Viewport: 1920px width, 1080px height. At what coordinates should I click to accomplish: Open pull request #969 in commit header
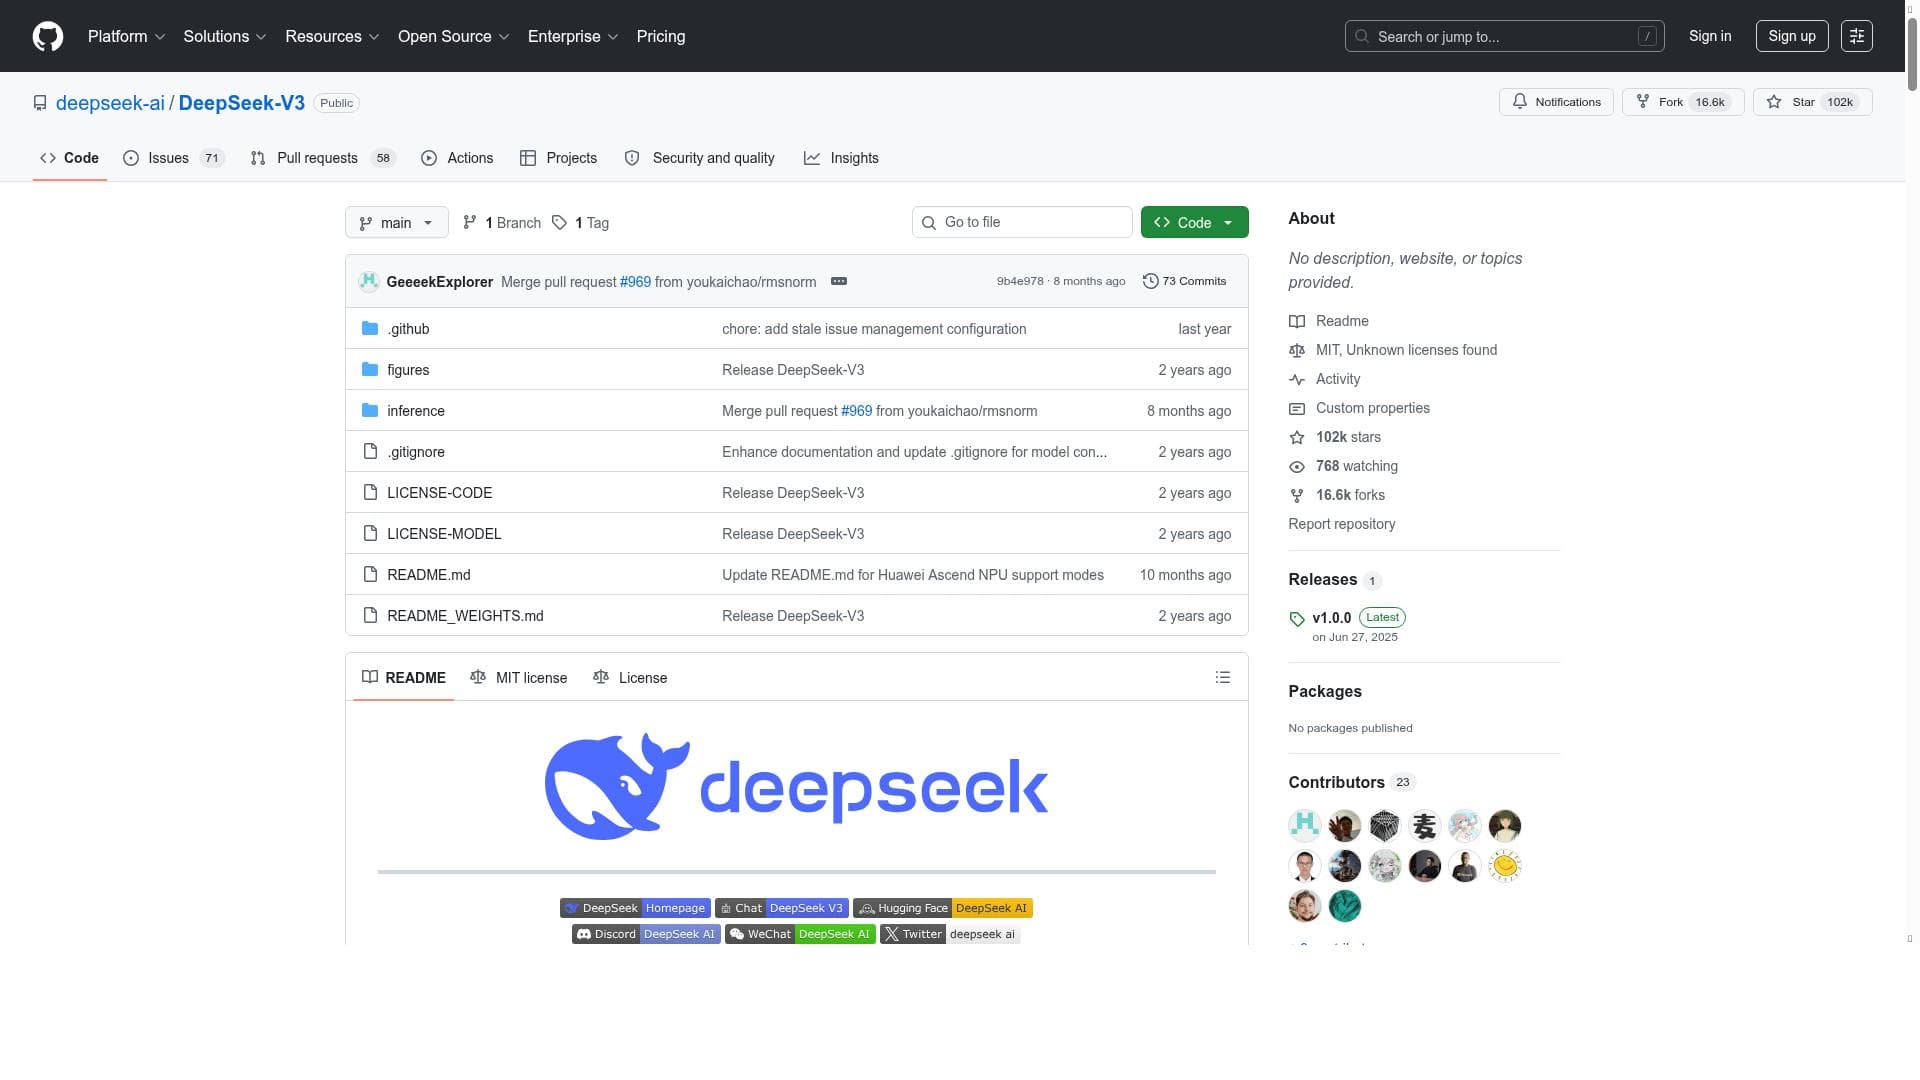(x=635, y=282)
